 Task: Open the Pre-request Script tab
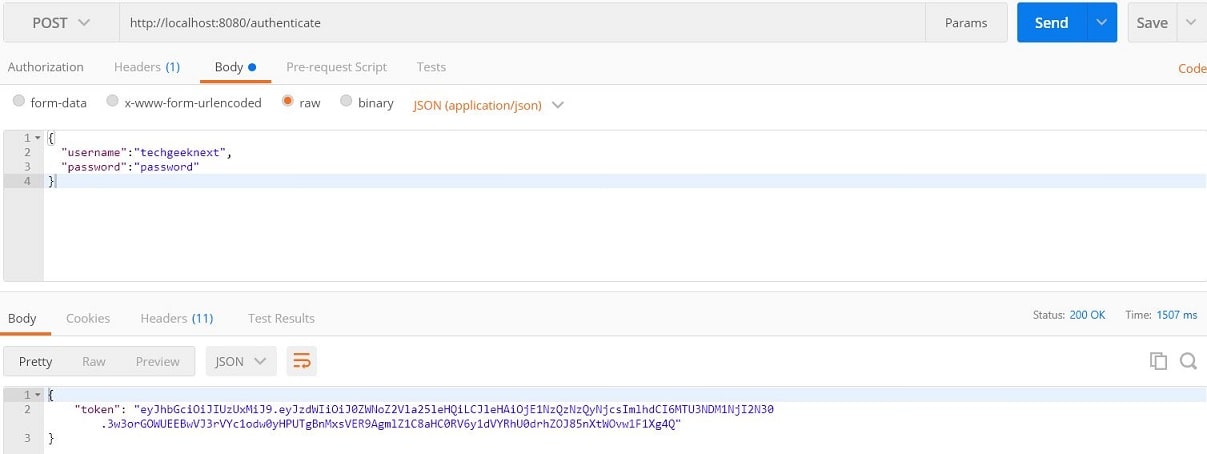[336, 67]
